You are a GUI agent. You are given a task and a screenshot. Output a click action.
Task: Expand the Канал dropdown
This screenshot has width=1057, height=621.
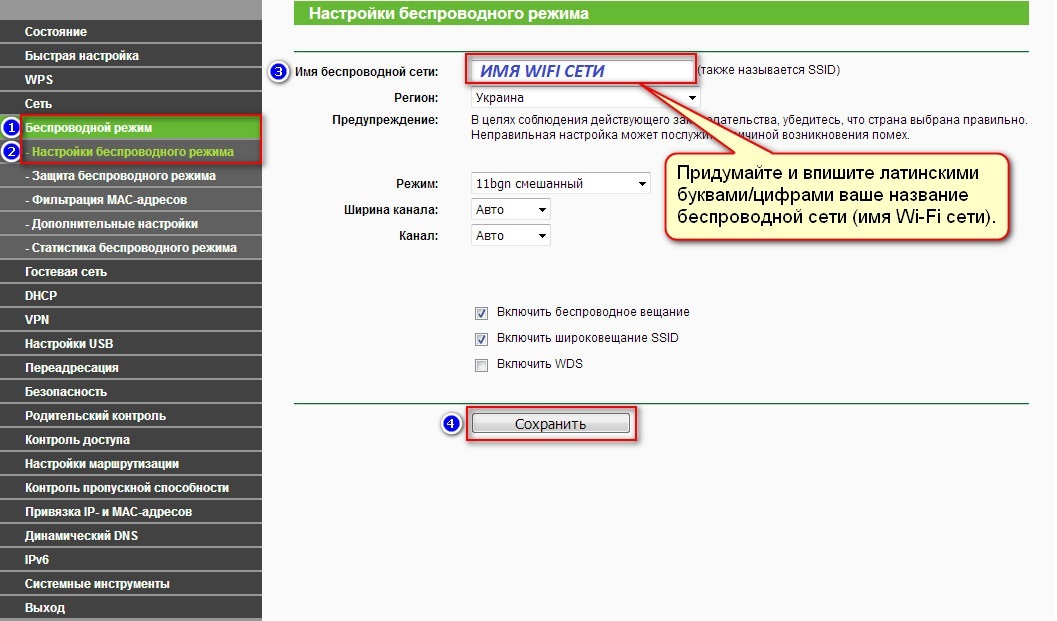click(510, 235)
